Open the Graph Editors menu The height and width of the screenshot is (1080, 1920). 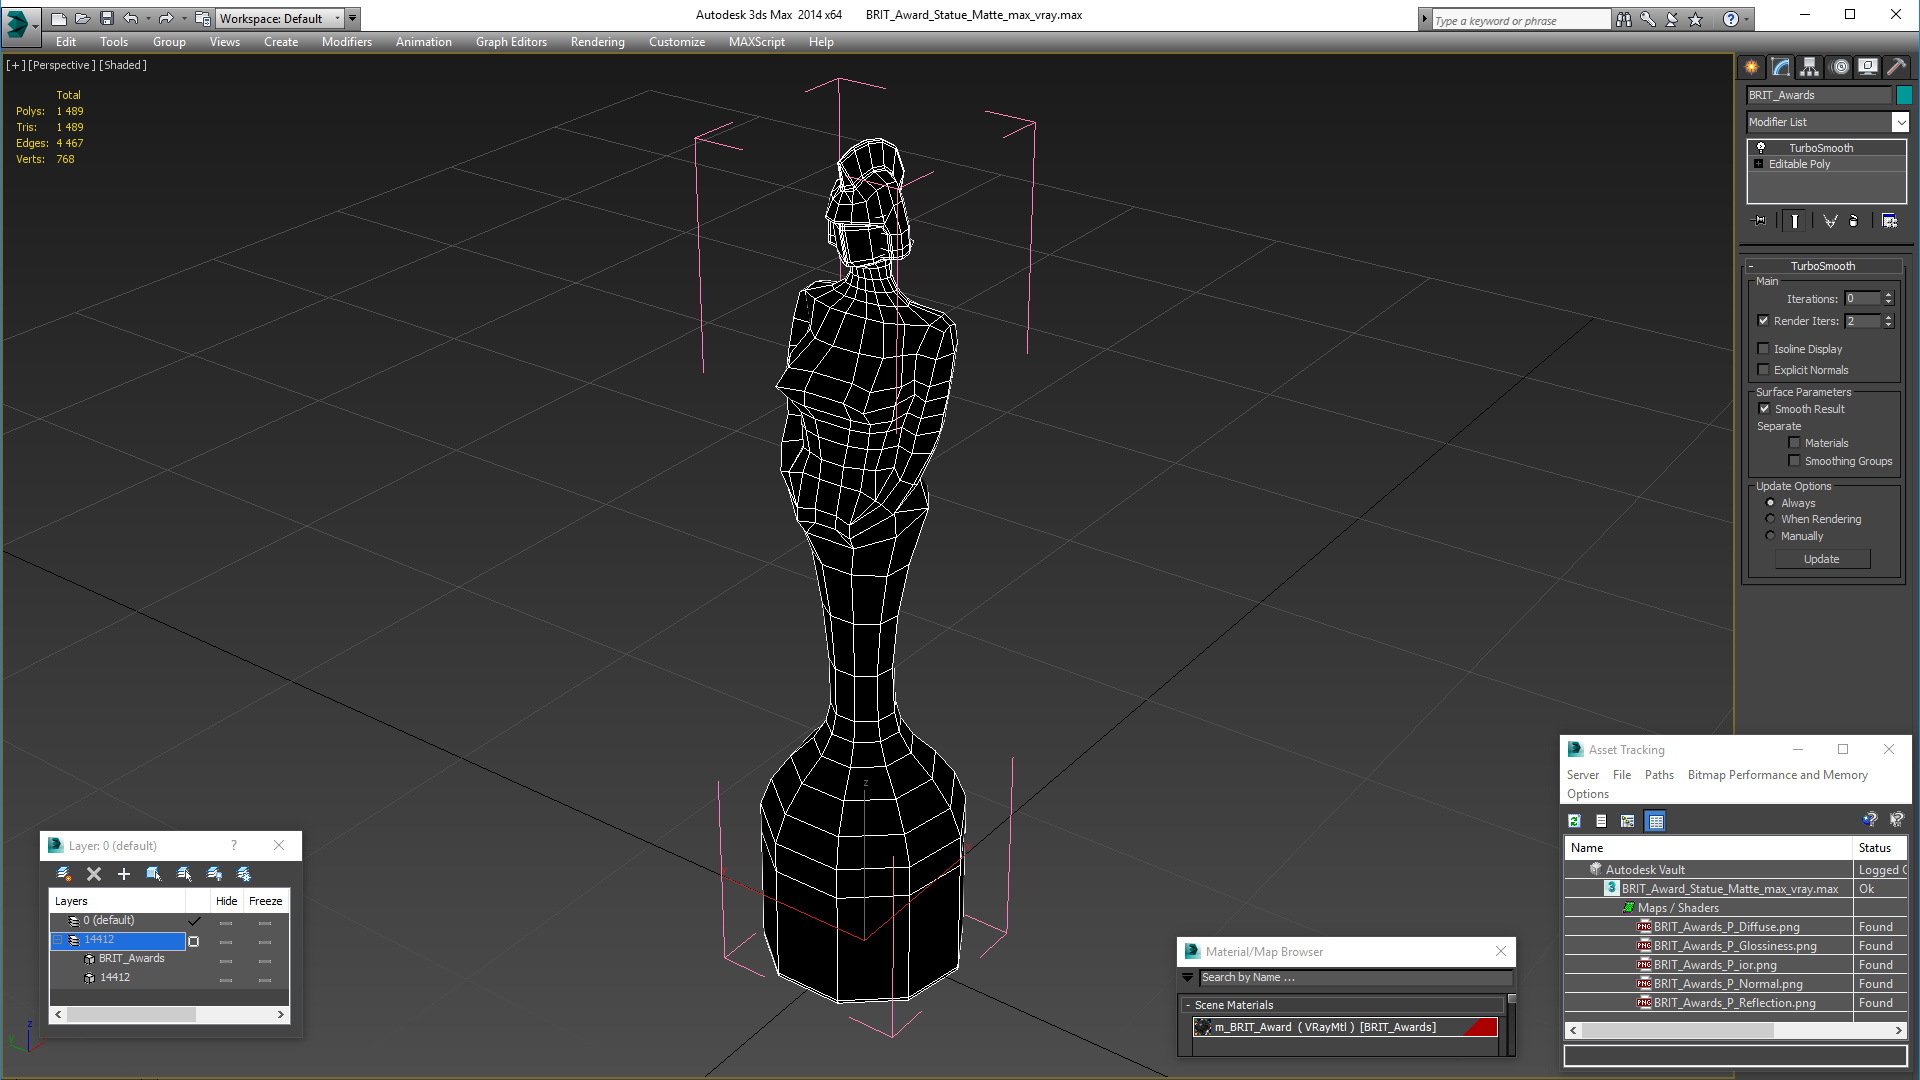[511, 42]
